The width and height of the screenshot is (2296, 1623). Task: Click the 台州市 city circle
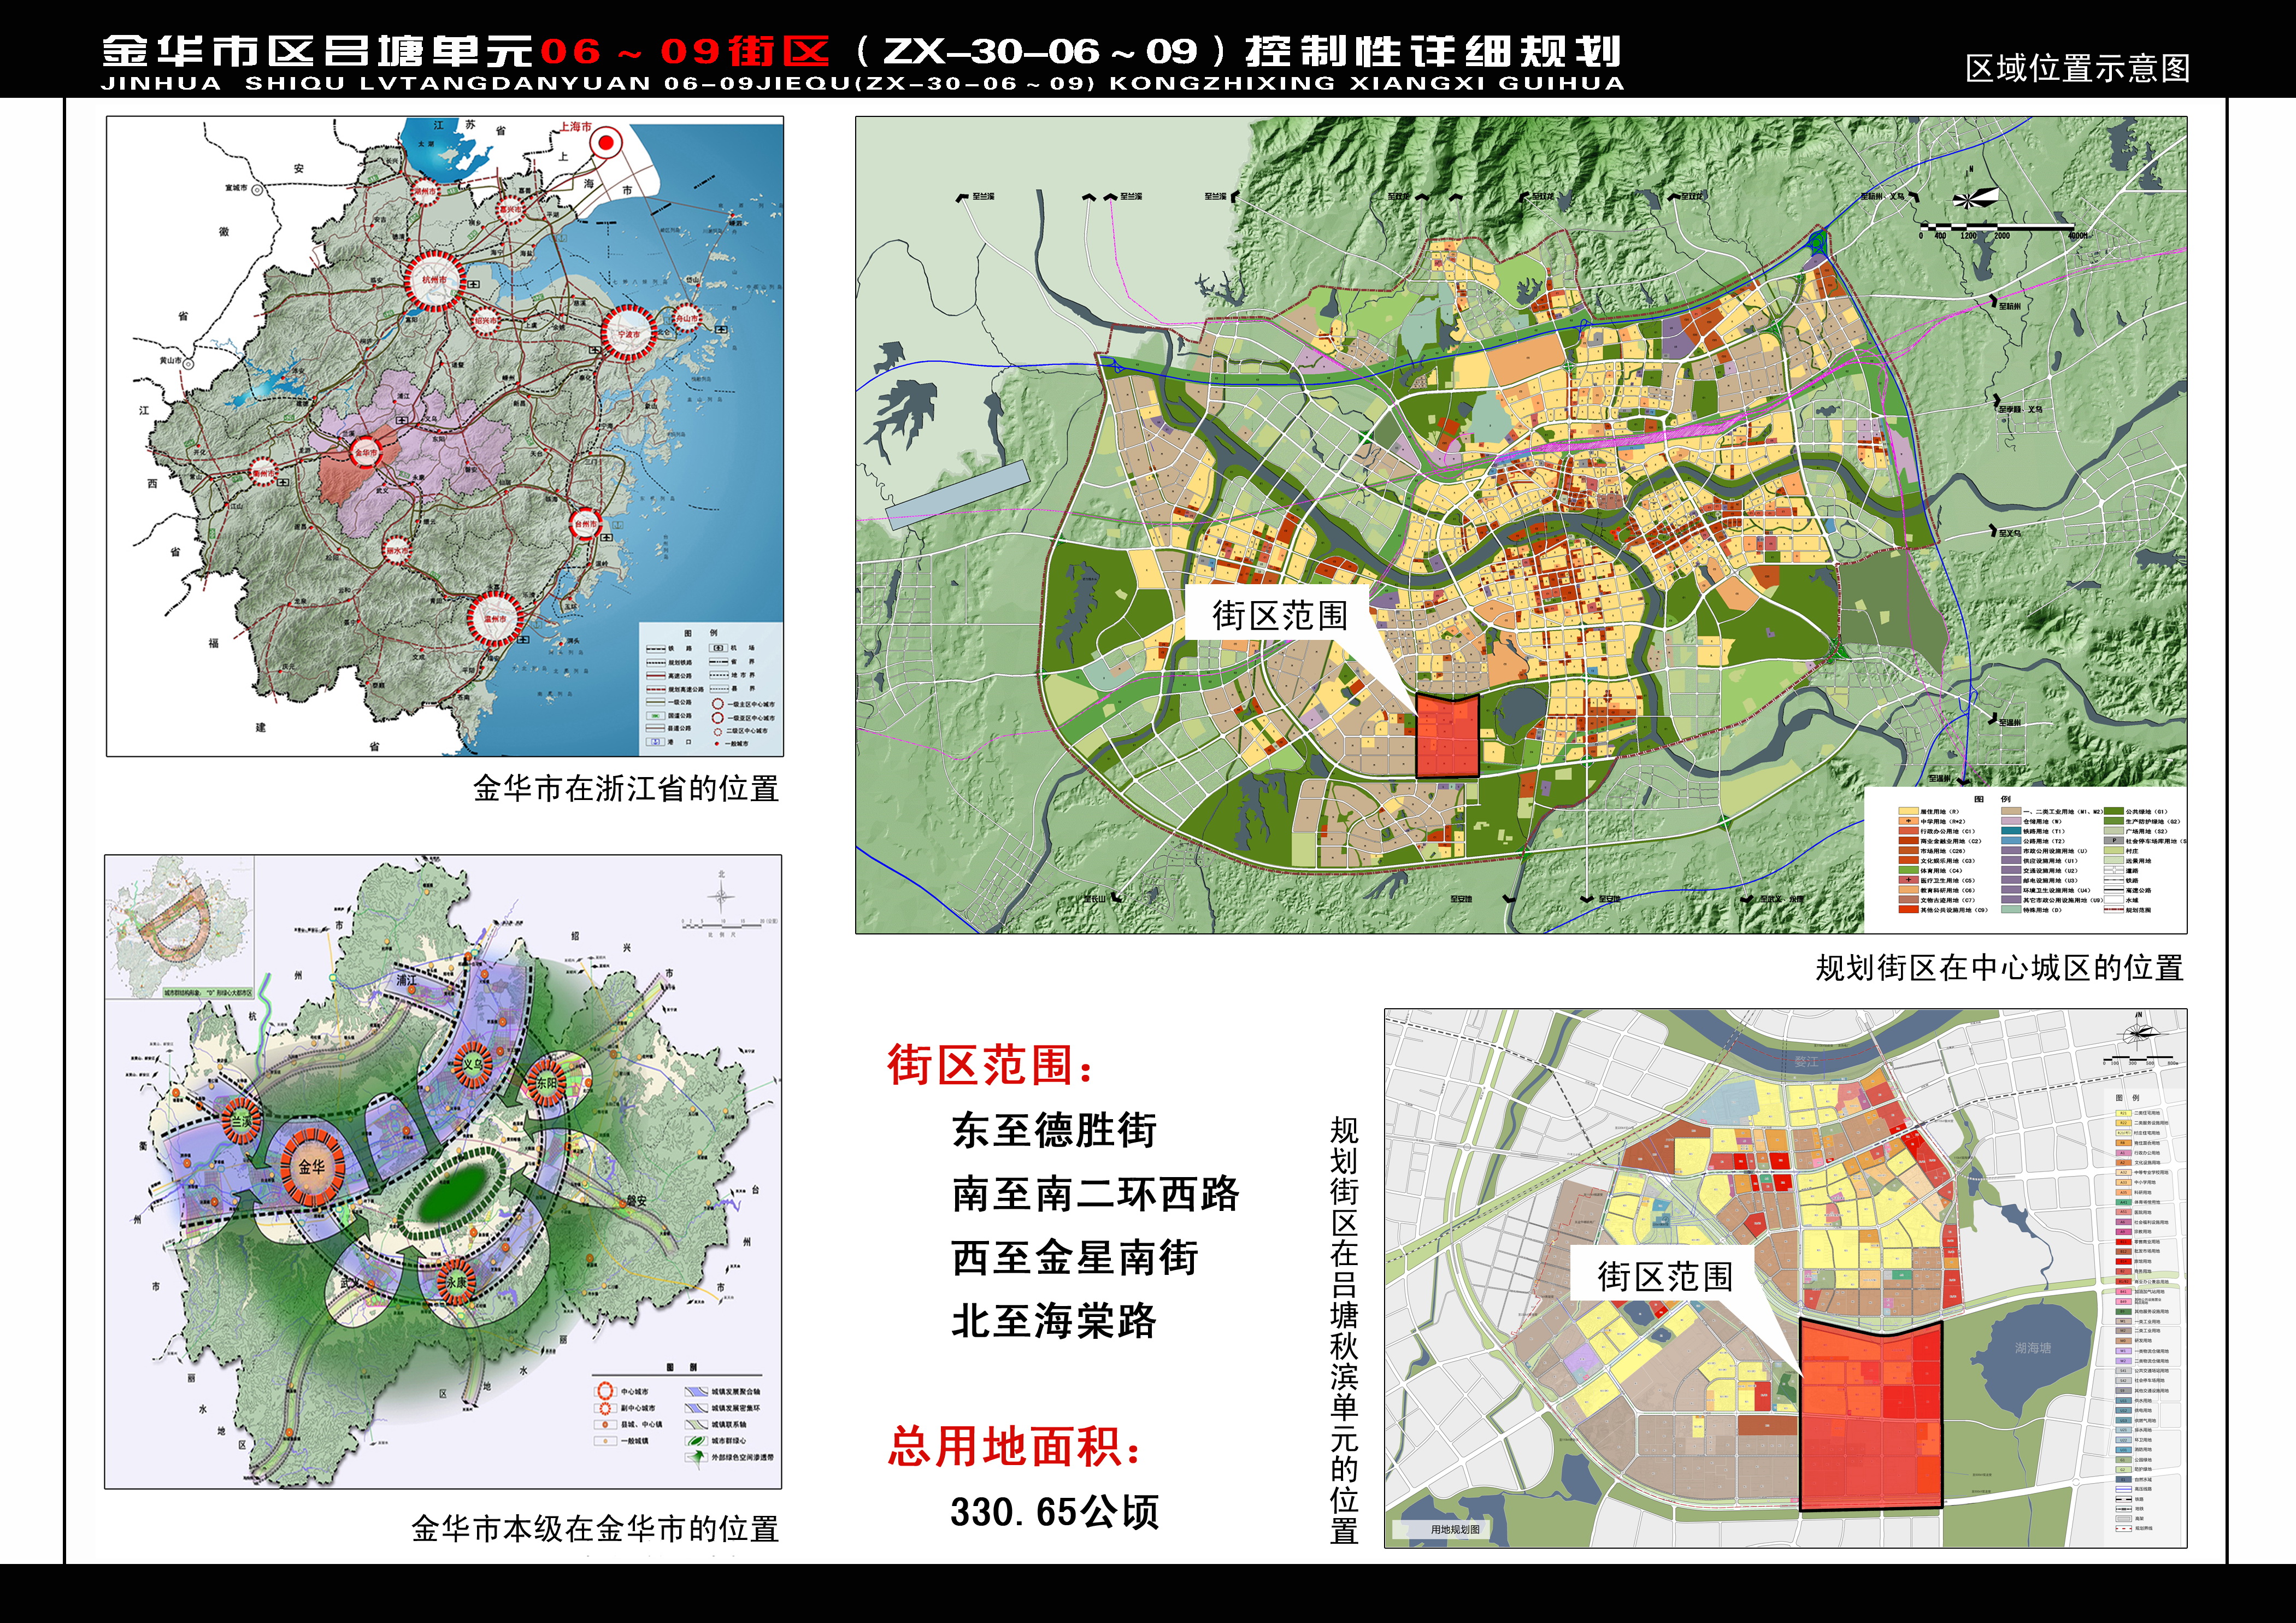tap(586, 523)
